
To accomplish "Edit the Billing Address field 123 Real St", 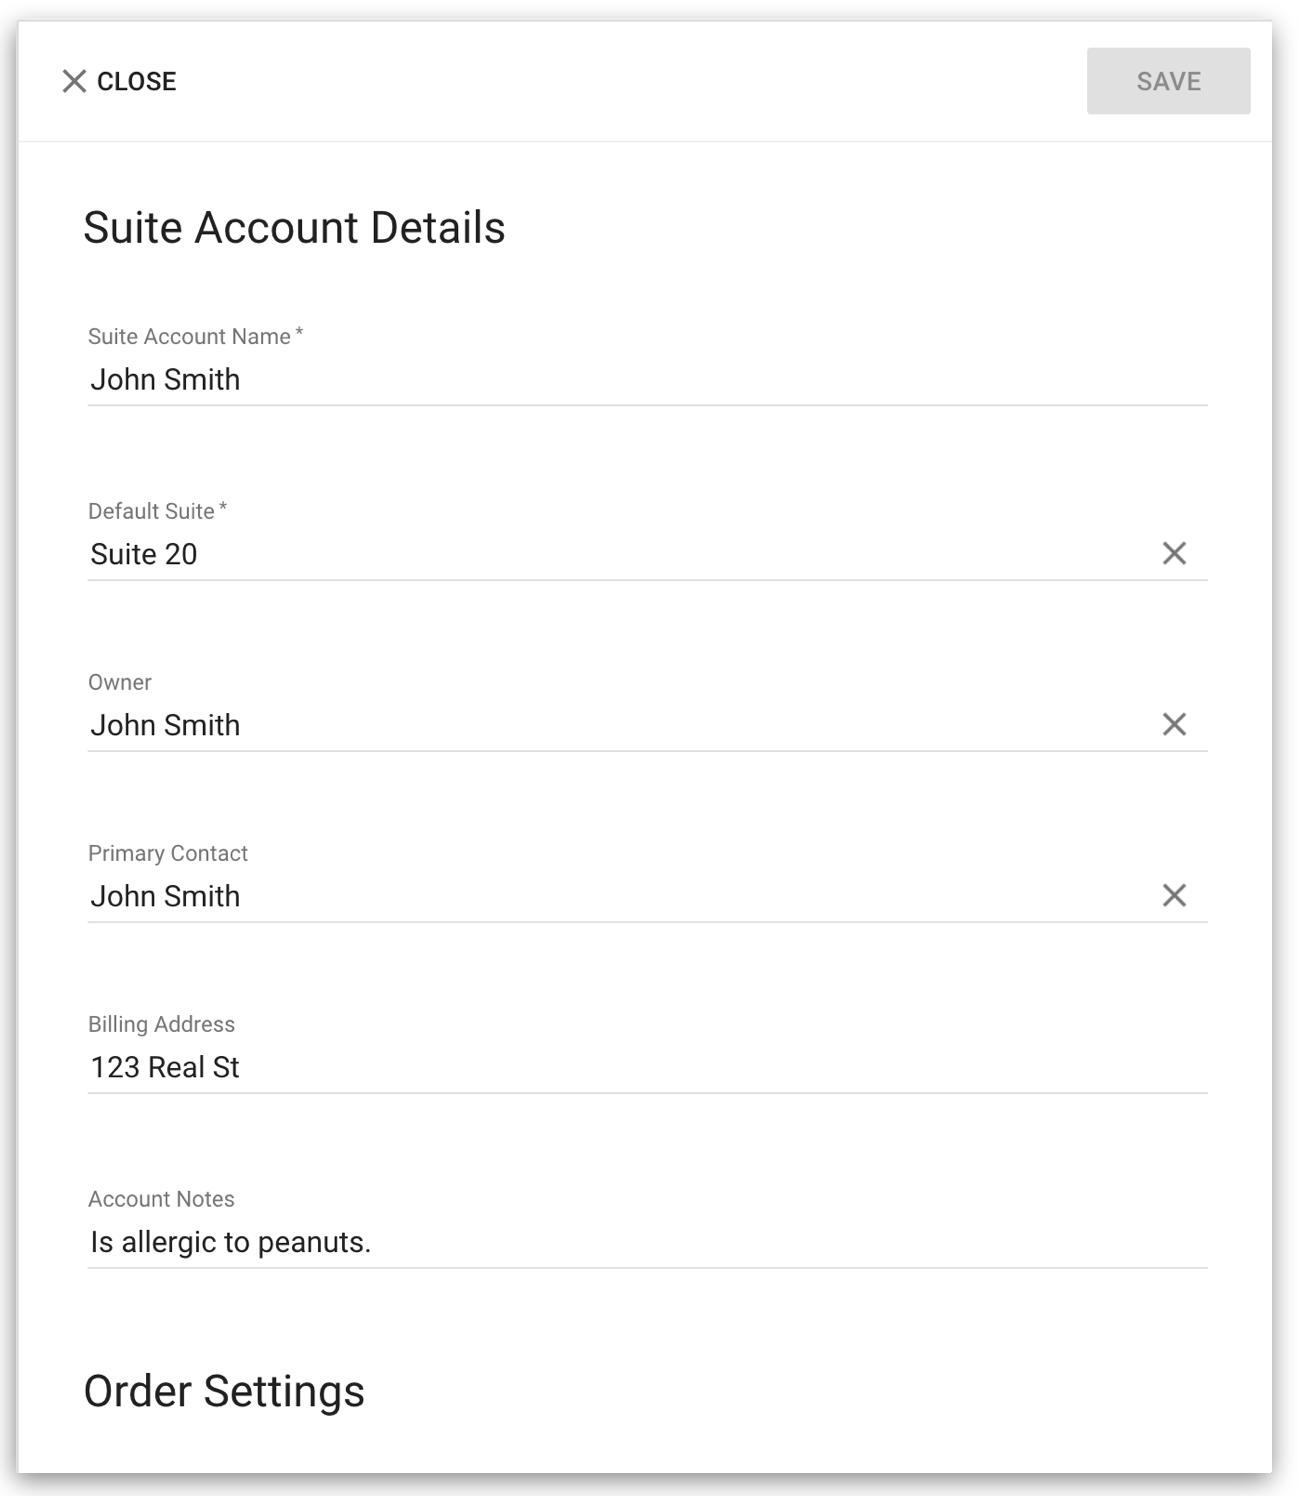I will tap(647, 1067).
